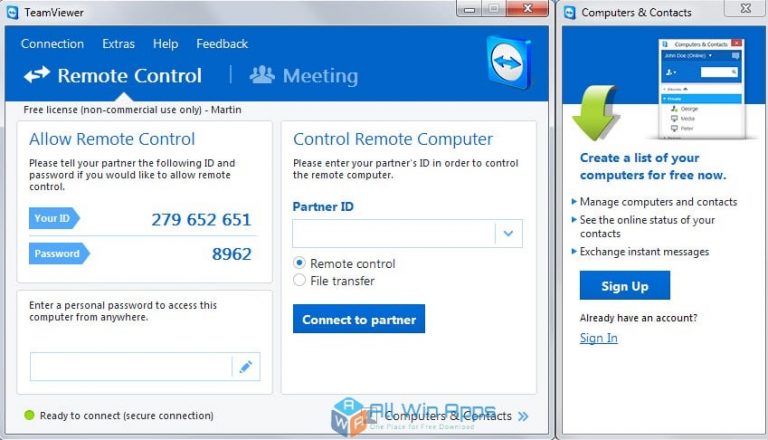The width and height of the screenshot is (768, 440).
Task: Switch to the Meeting tab
Action: pos(304,75)
